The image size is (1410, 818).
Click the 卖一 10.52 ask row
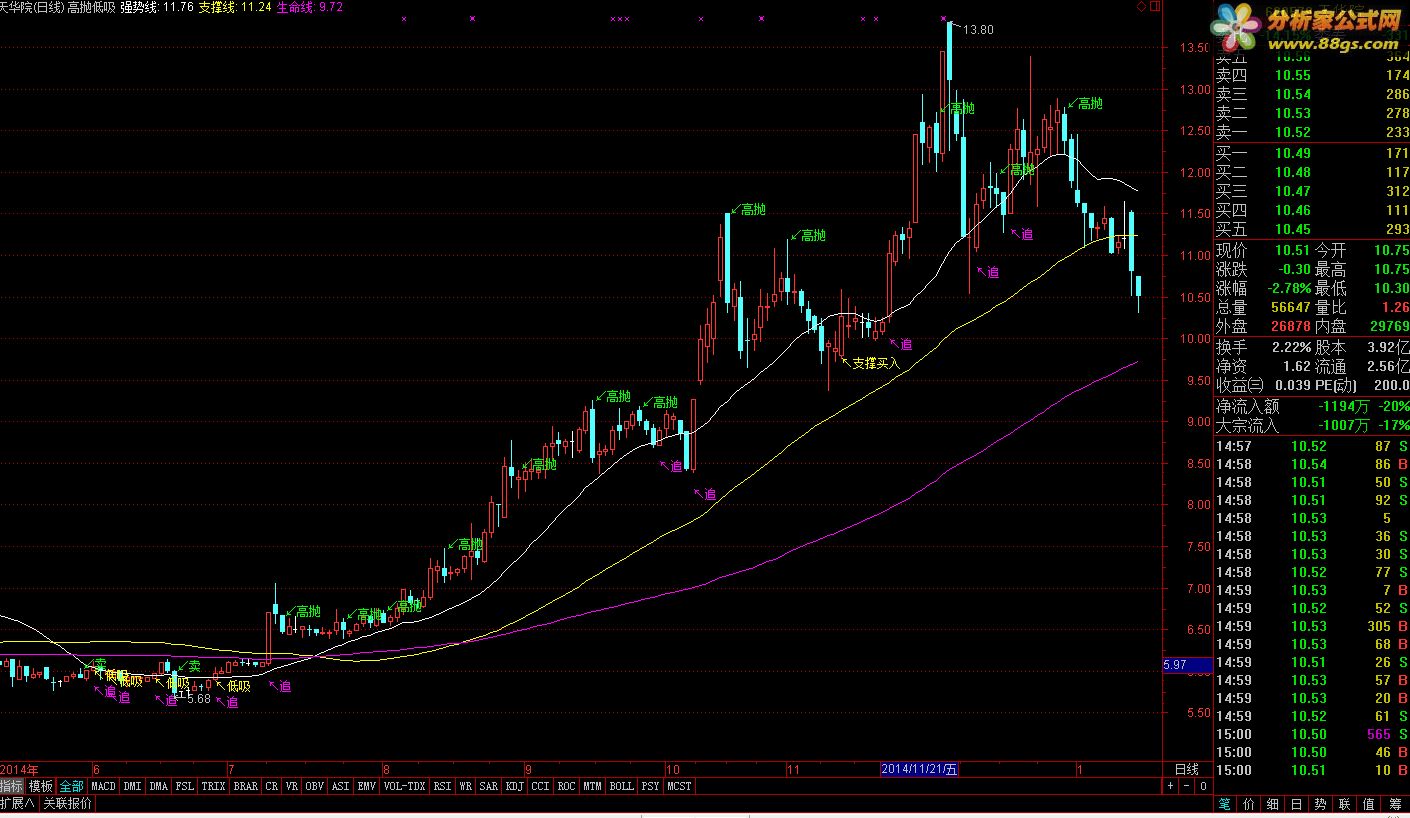[x=1311, y=132]
